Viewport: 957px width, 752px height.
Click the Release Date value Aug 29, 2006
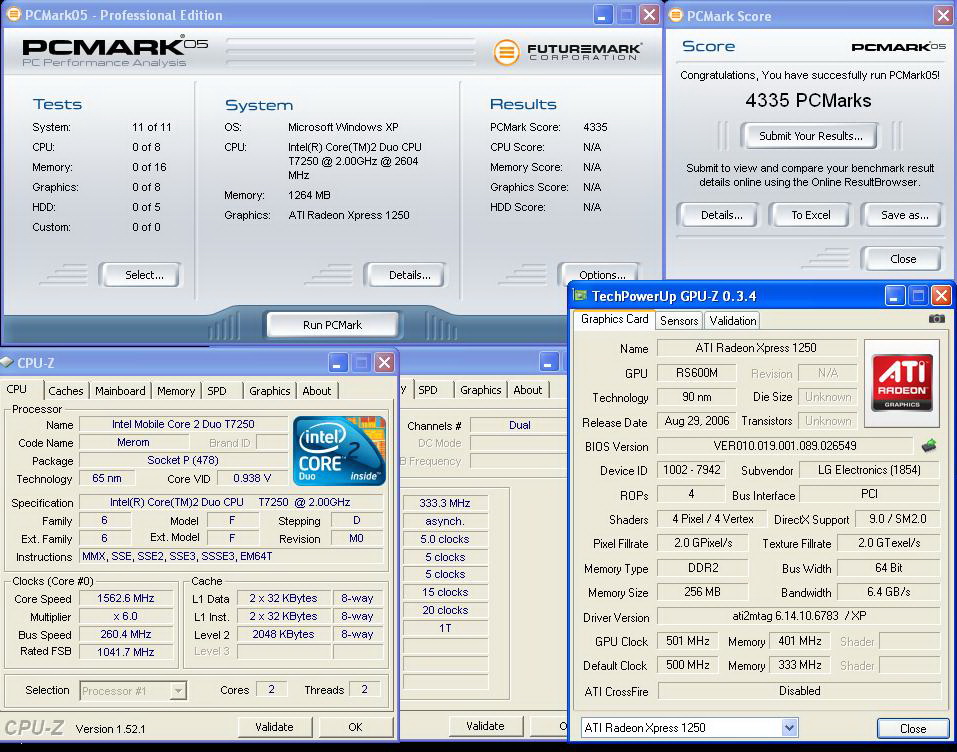pyautogui.click(x=696, y=421)
